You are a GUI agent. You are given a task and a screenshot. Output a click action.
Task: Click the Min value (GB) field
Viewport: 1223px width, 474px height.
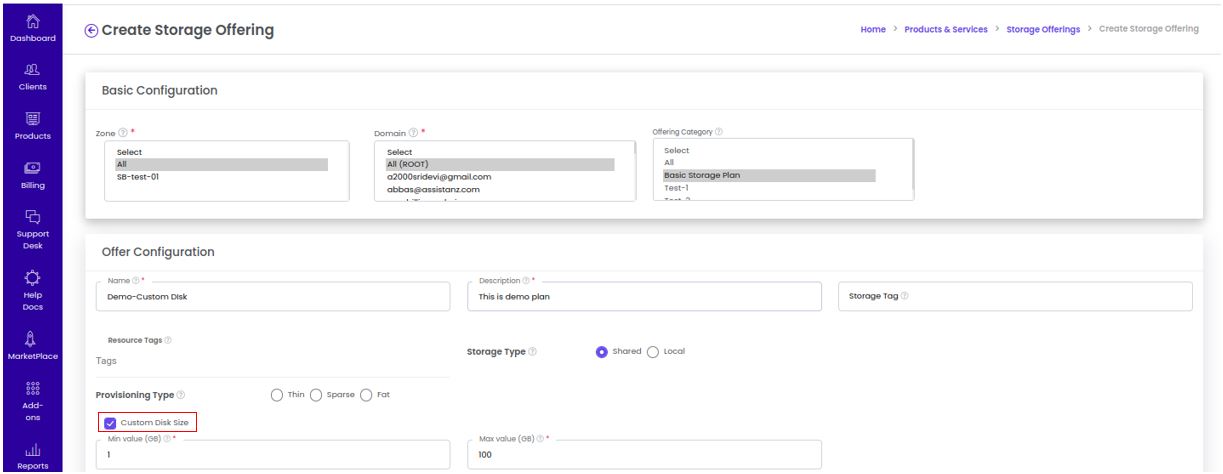click(273, 455)
